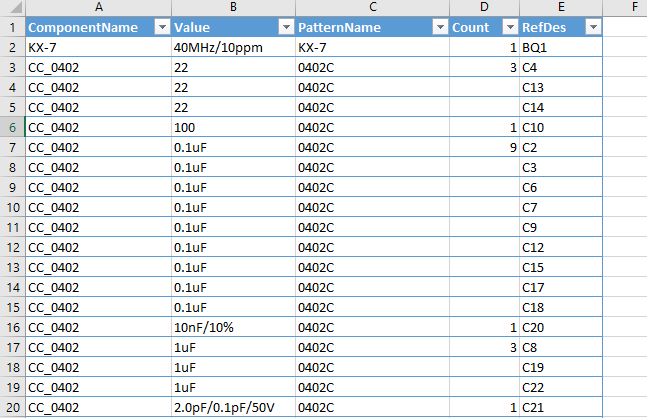Viewport: 647px width, 418px height.
Task: Select the C13 RefDes cell
Action: click(x=561, y=87)
